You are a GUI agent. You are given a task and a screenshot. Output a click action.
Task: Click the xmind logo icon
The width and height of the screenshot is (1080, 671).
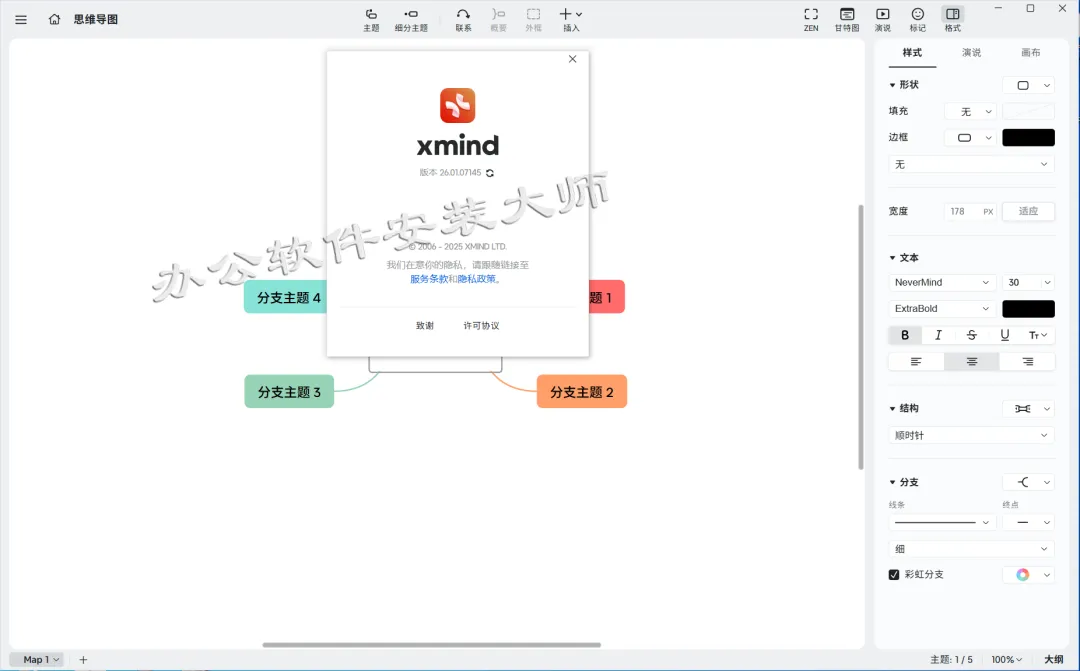tap(458, 105)
